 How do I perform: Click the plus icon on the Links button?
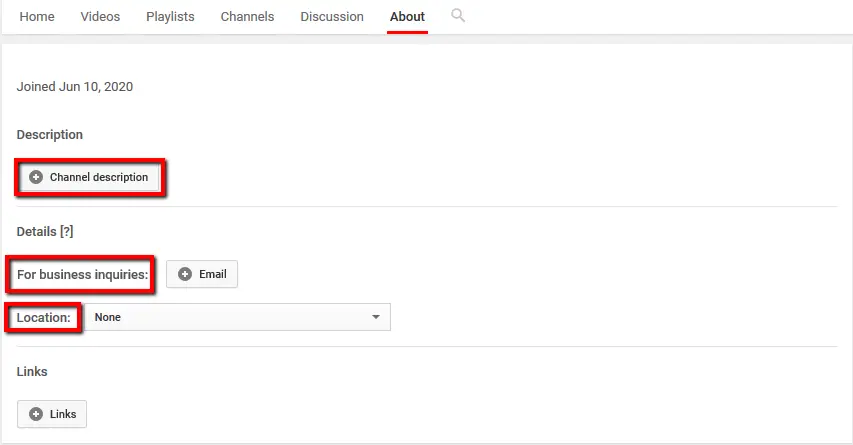tap(36, 414)
